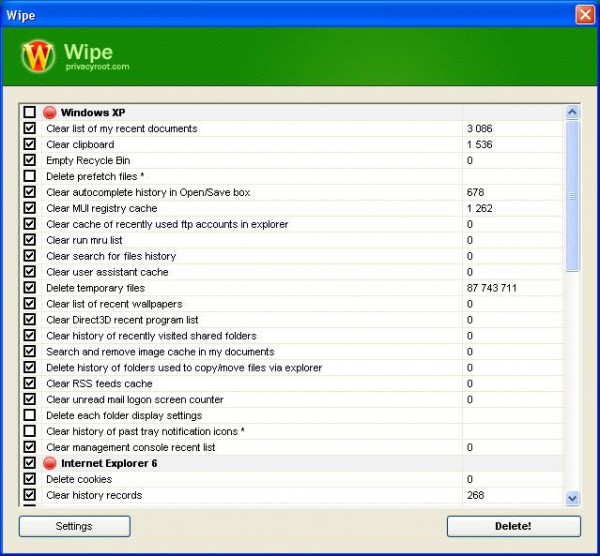Image resolution: width=600 pixels, height=556 pixels.
Task: Click the red dot icon beside Internet Explorer 6
Action: [50, 463]
